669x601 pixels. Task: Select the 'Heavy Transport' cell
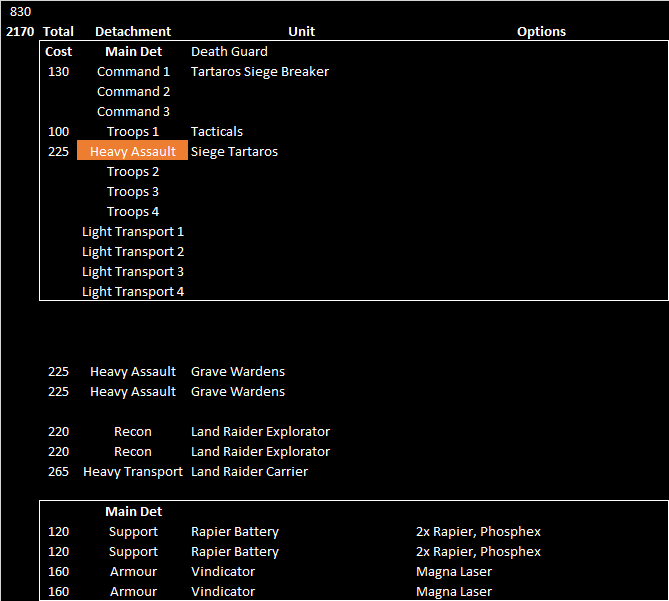pyautogui.click(x=133, y=472)
